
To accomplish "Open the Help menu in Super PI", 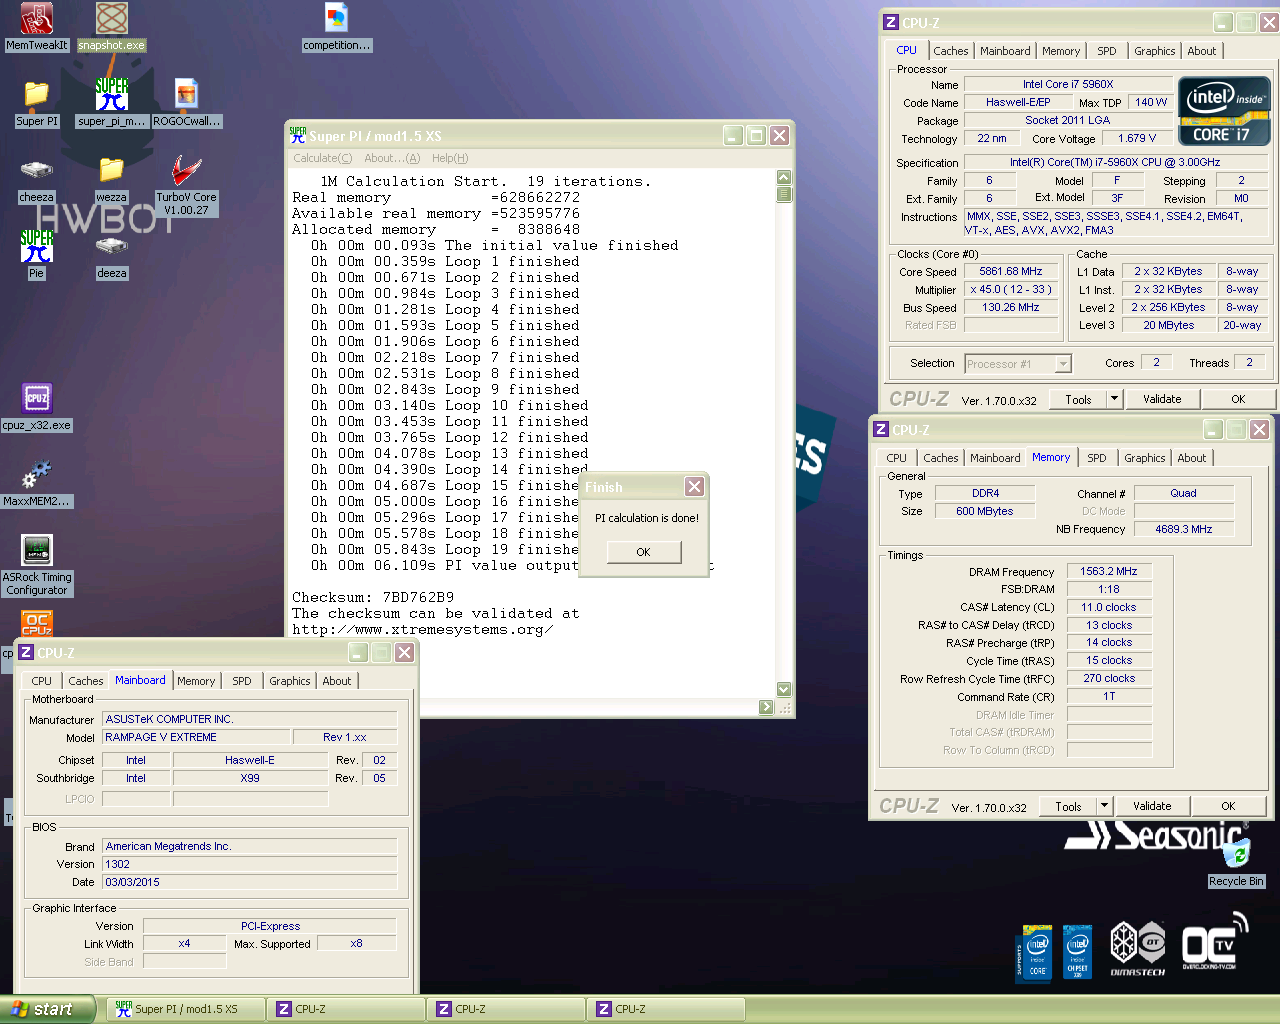I will tap(450, 158).
